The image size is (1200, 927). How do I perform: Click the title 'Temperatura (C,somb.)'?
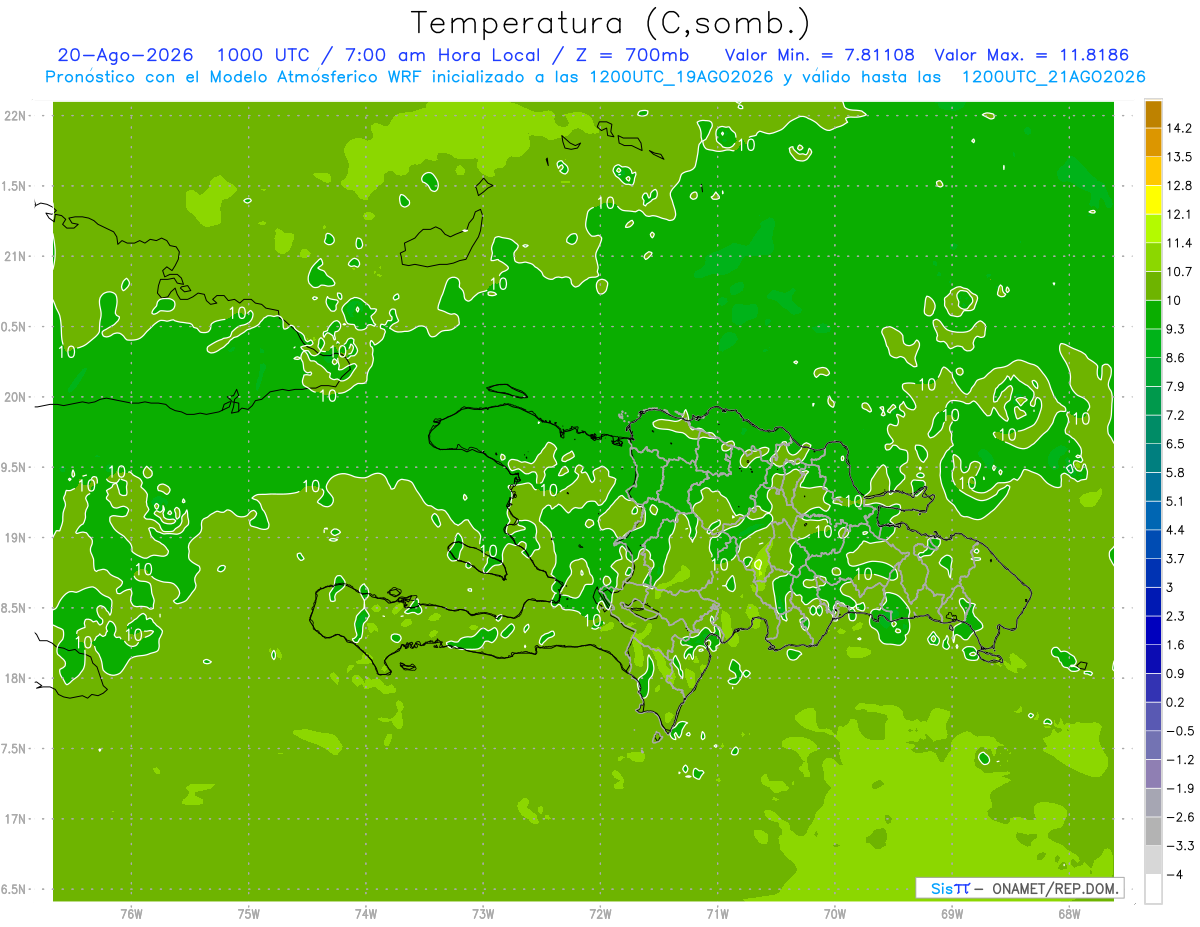pyautogui.click(x=610, y=23)
